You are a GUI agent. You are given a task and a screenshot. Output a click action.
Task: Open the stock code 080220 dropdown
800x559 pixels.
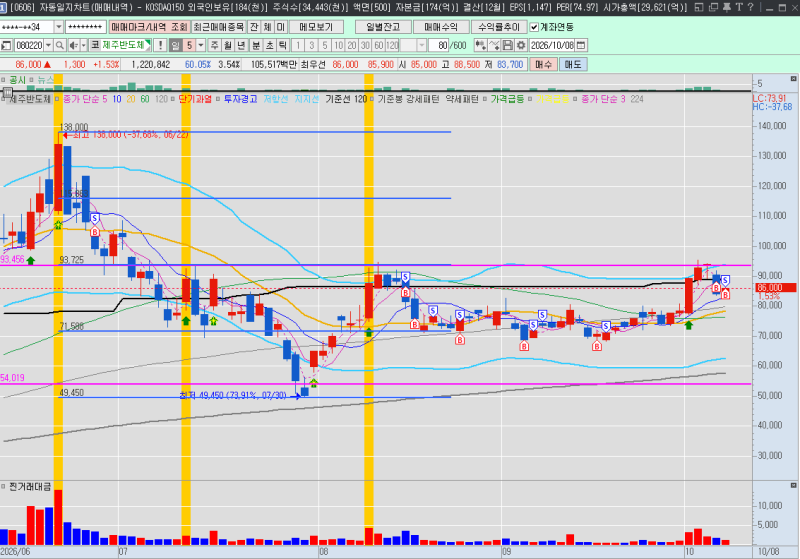pyautogui.click(x=48, y=45)
